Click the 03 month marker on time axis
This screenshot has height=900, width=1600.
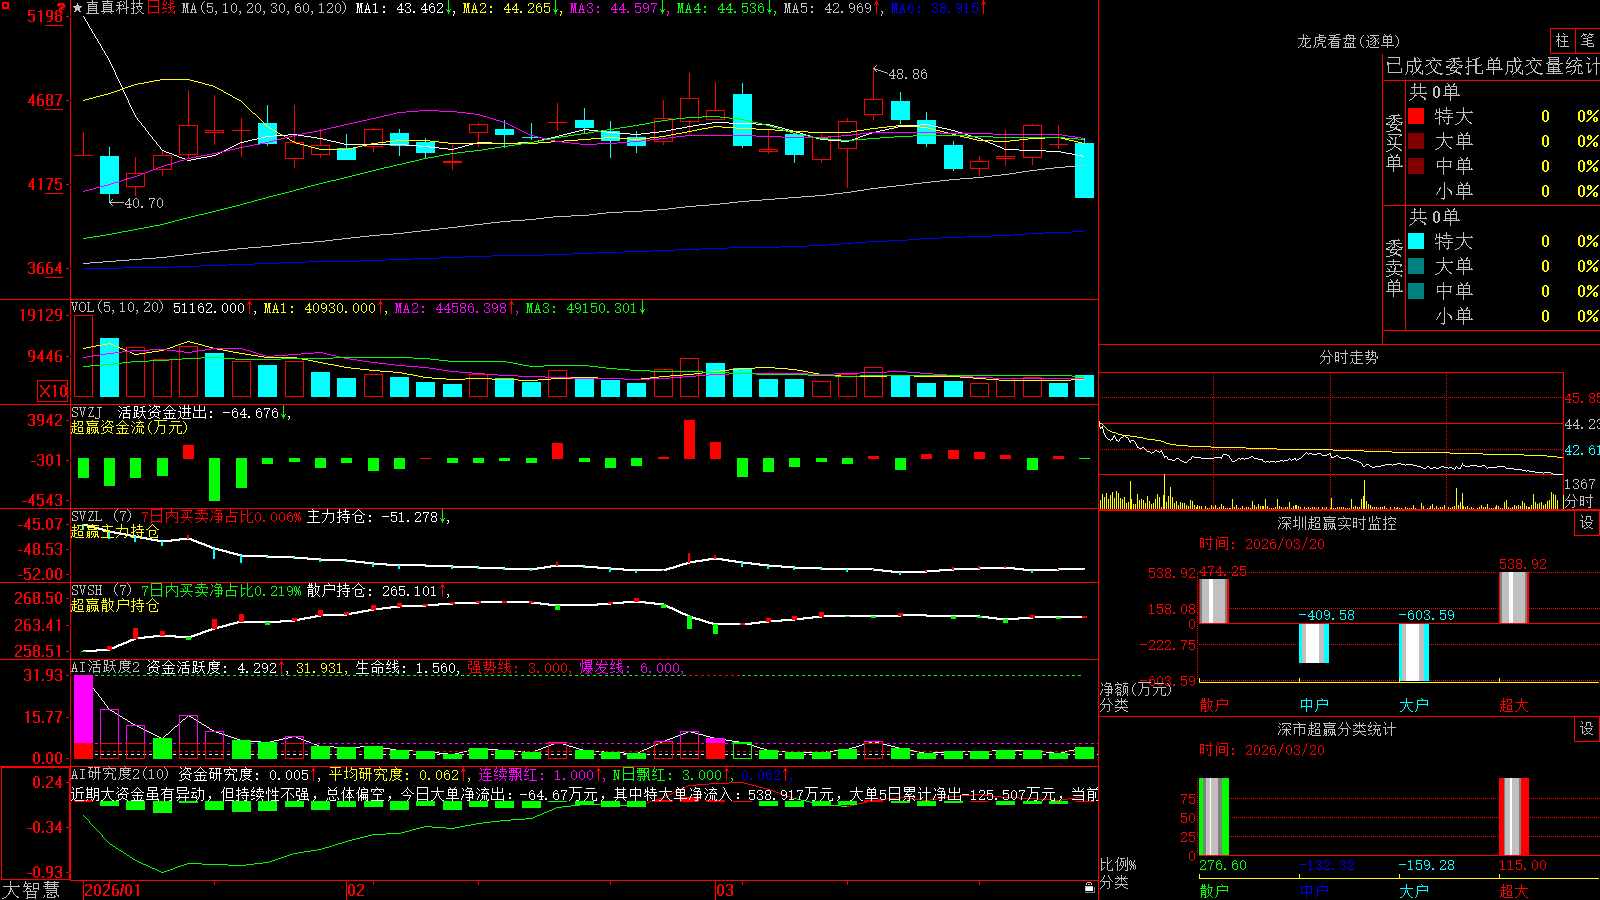point(725,890)
